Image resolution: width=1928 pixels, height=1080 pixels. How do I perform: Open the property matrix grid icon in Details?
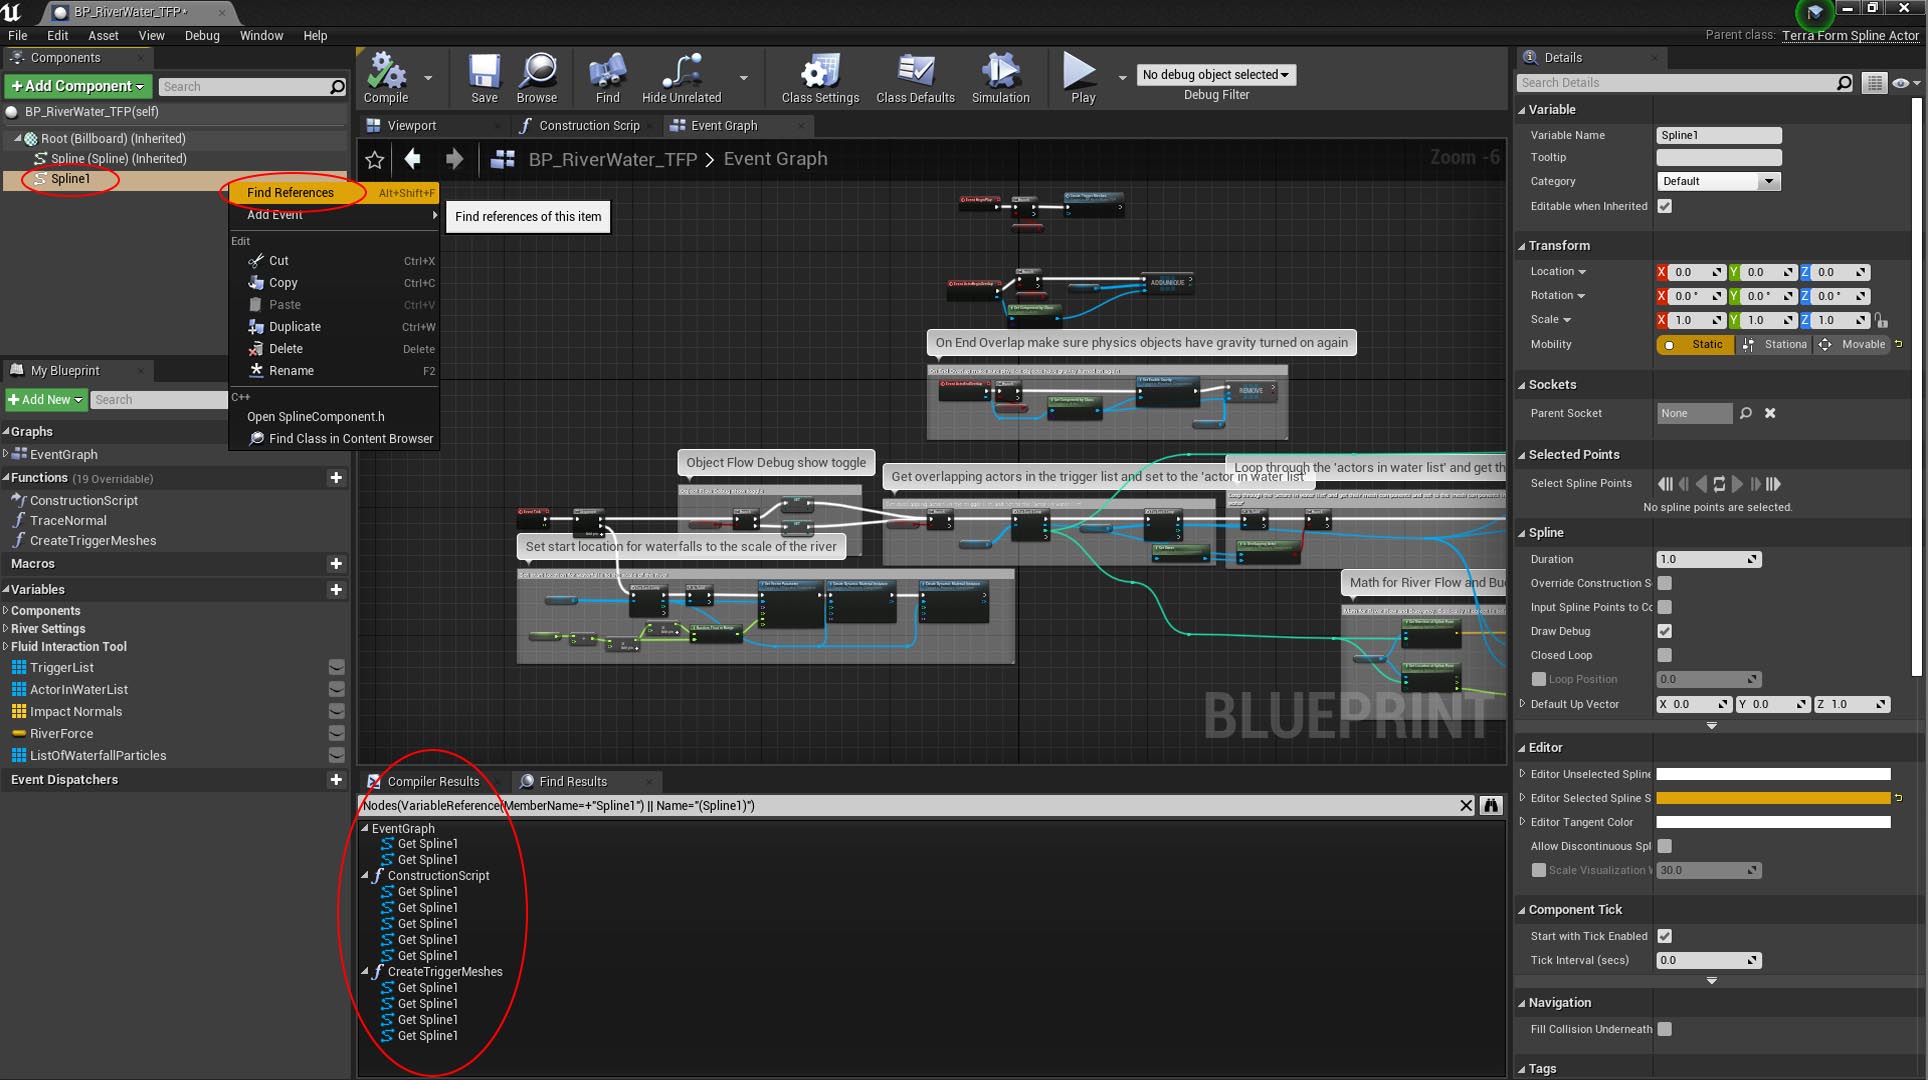[x=1875, y=83]
